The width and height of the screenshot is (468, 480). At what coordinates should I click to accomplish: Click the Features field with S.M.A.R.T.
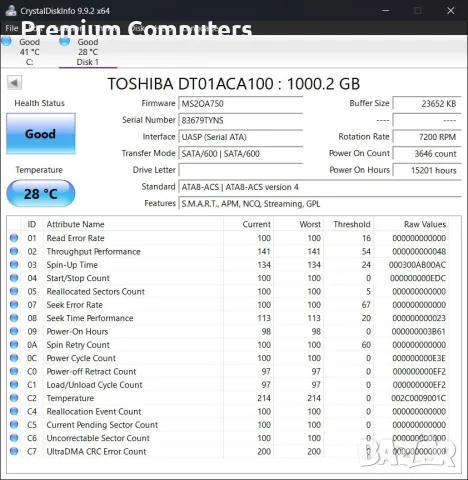(320, 204)
